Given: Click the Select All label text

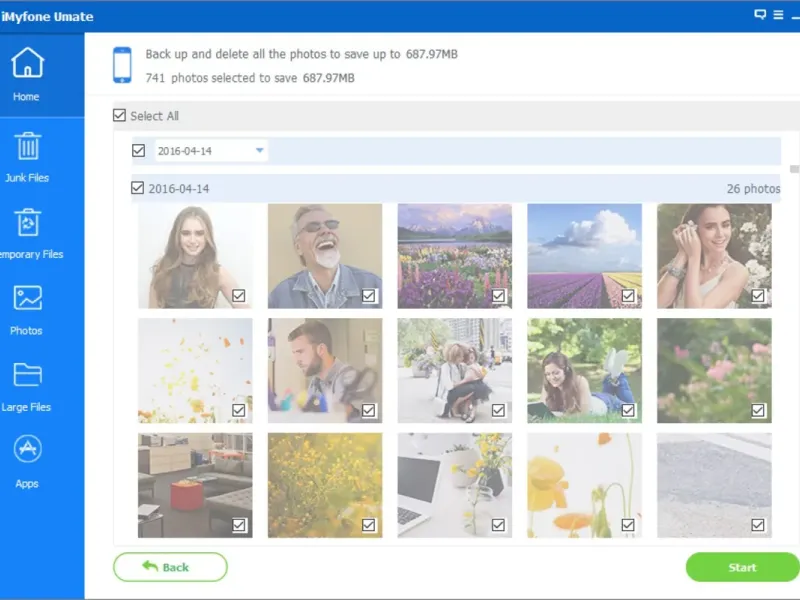Looking at the screenshot, I should pos(155,116).
